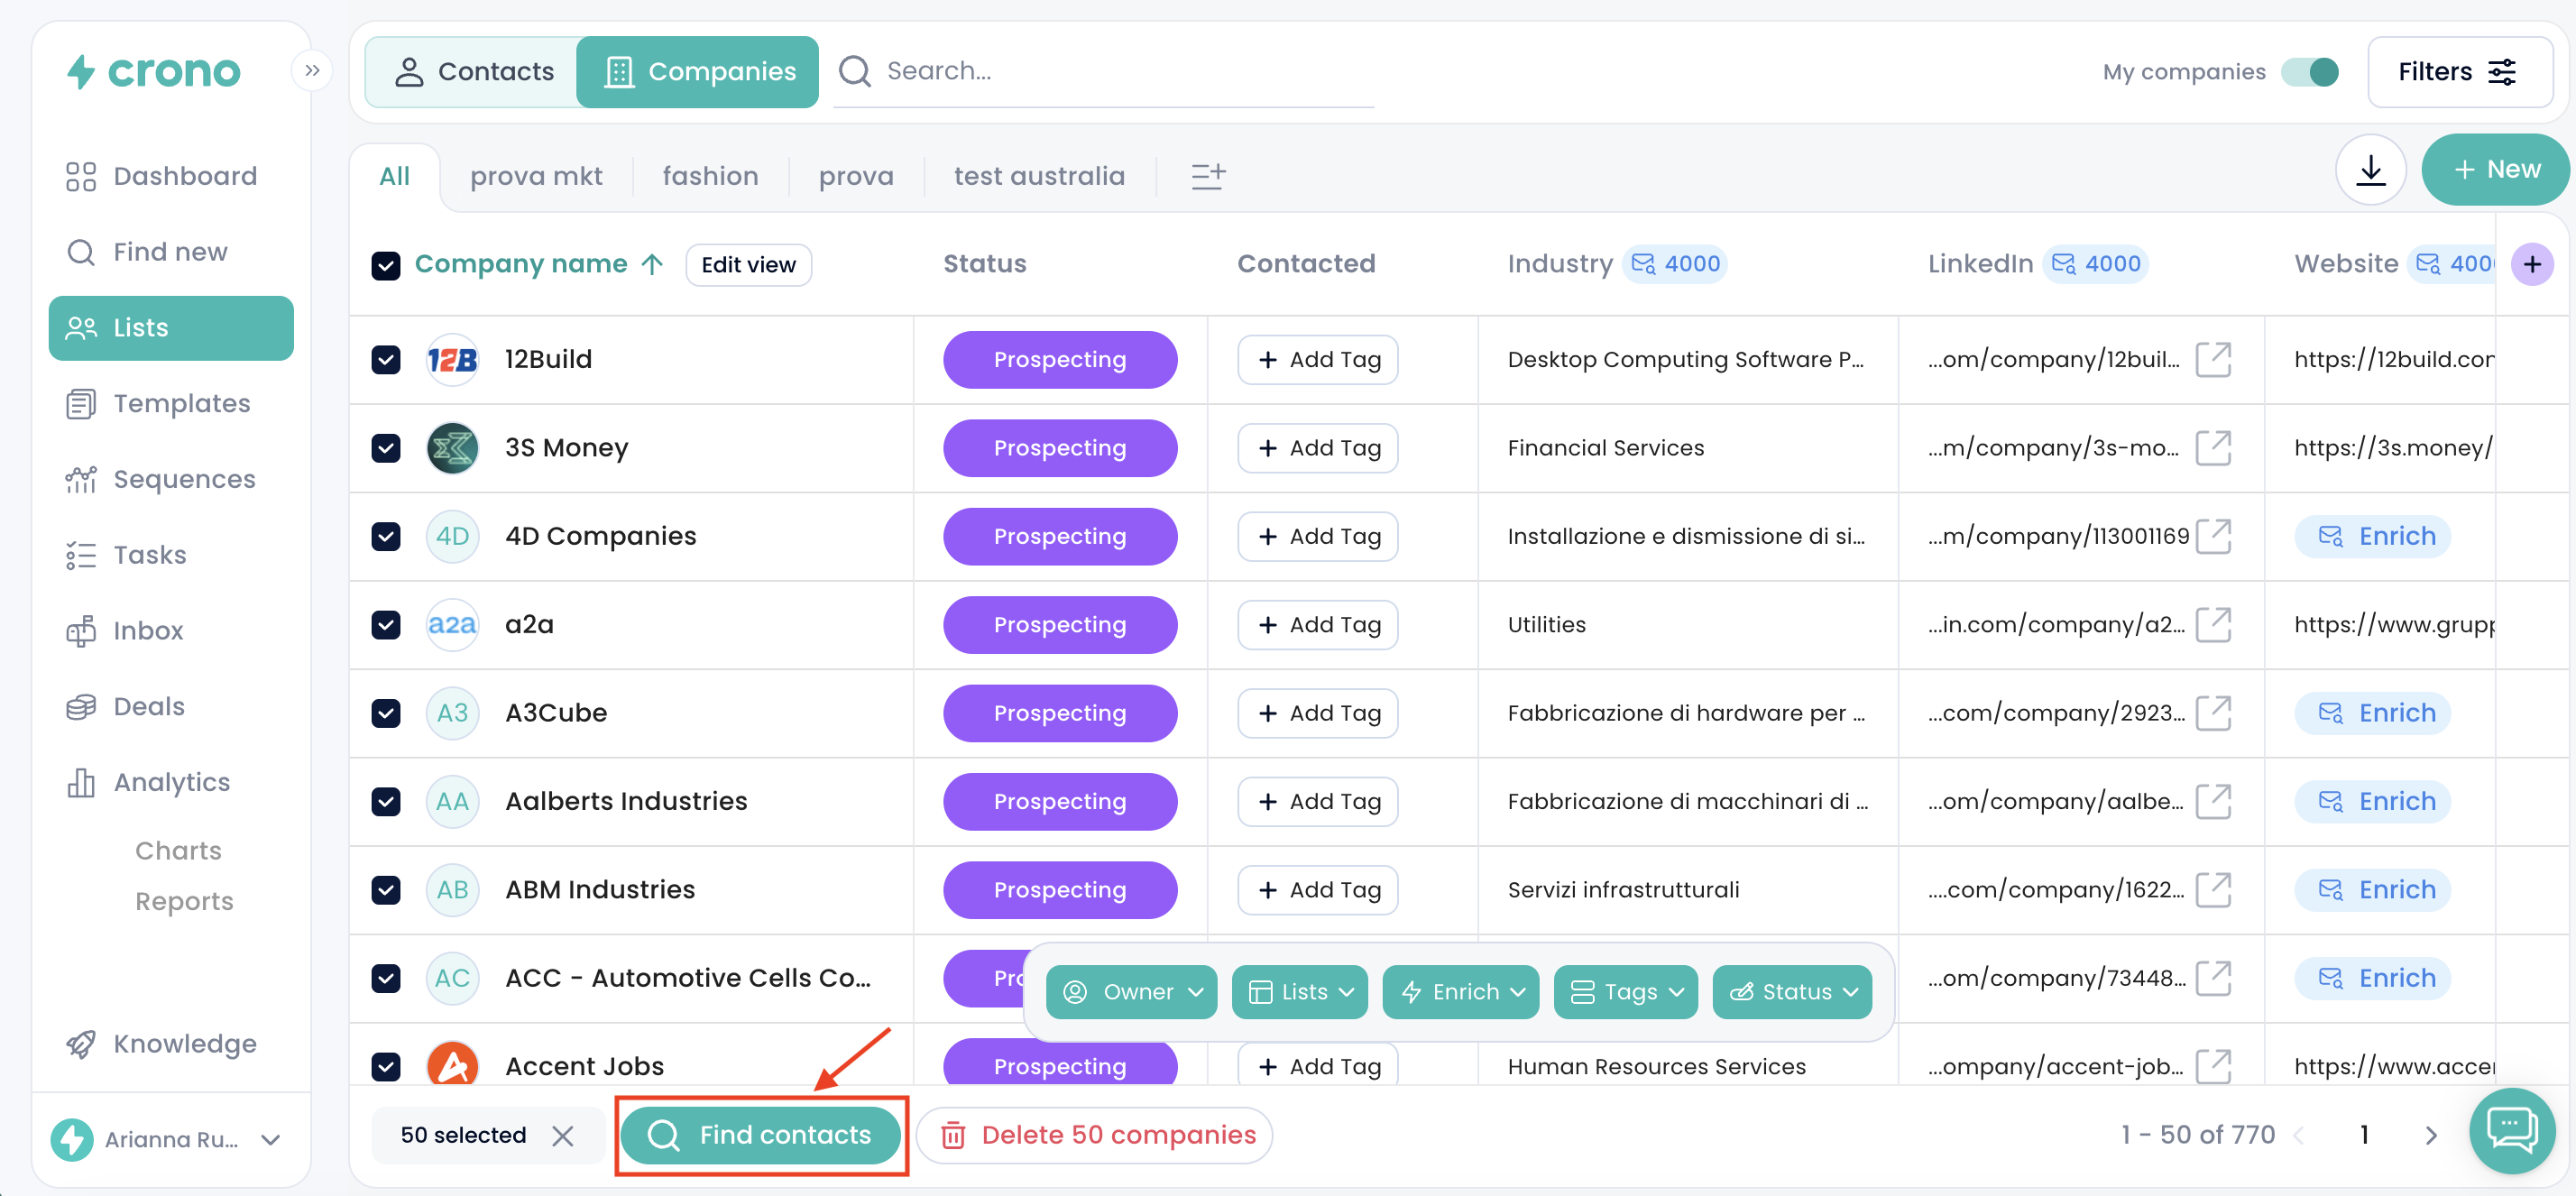The width and height of the screenshot is (2576, 1196).
Task: Open the 4D Companies LinkedIn external link icon
Action: 2213,536
